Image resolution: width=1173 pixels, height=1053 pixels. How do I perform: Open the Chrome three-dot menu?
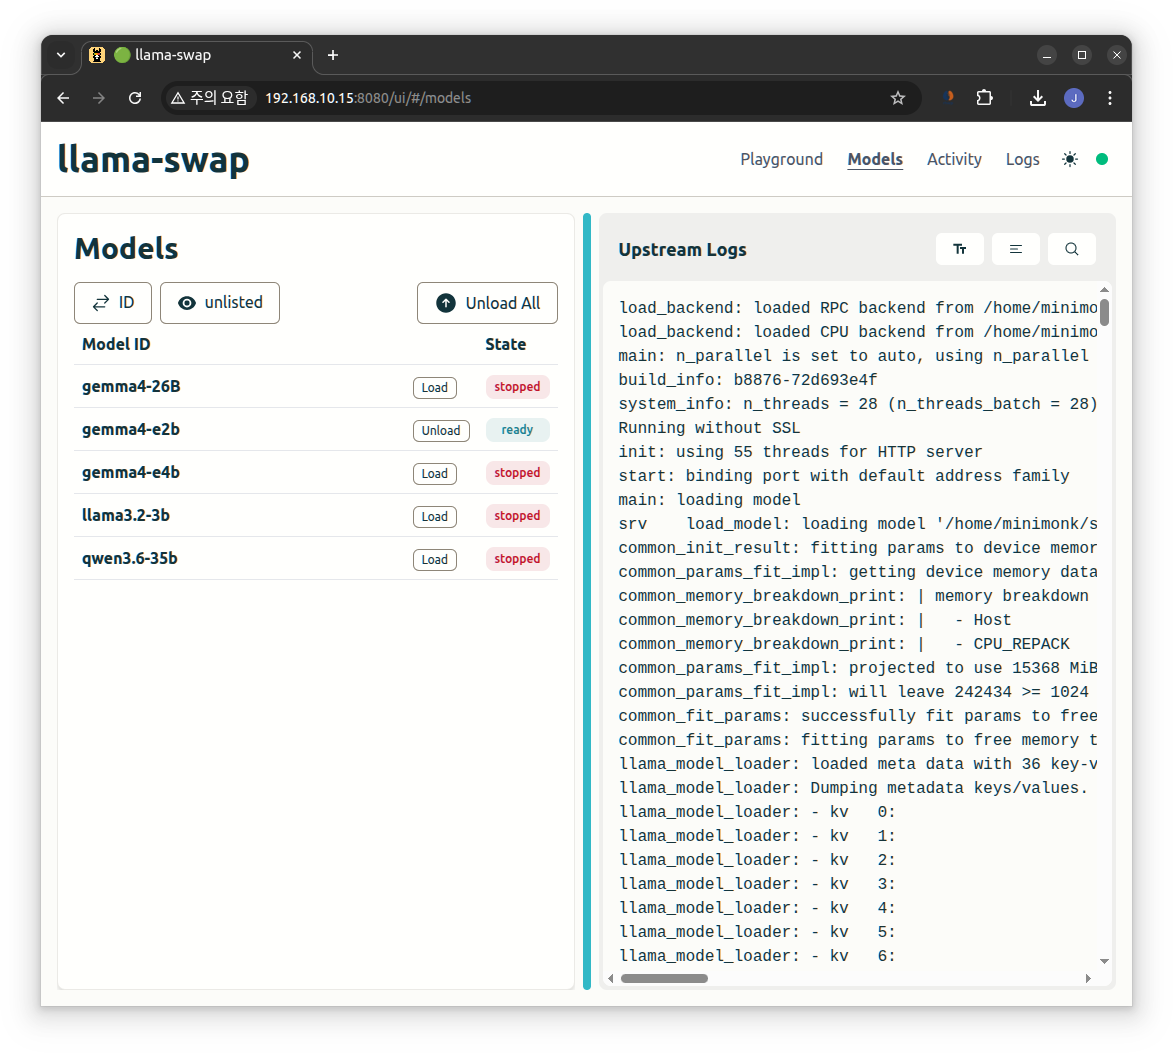1109,98
